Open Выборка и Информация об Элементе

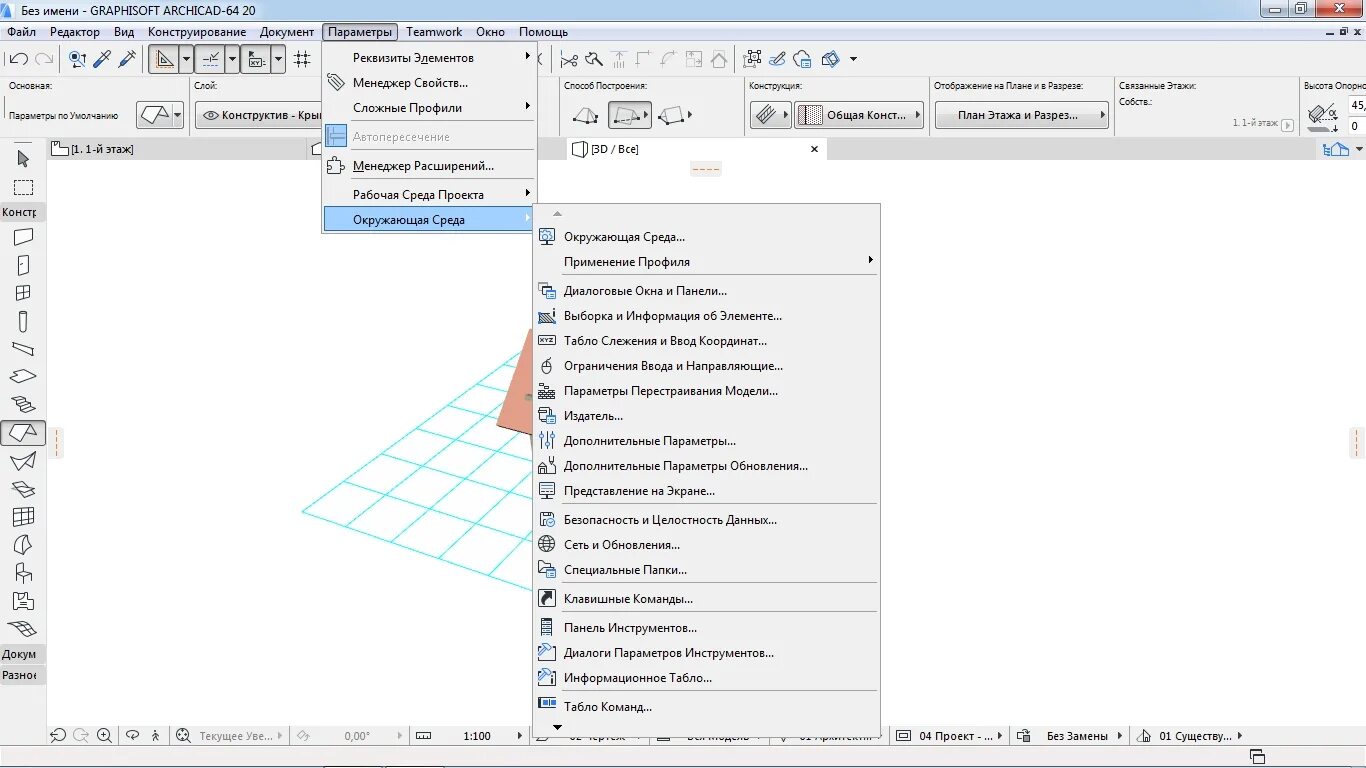click(706, 316)
